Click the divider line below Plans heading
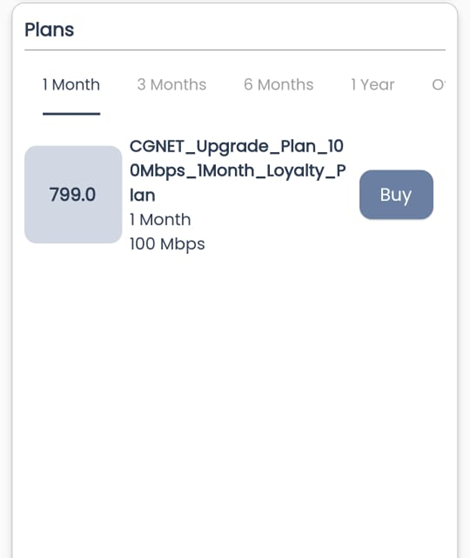The height and width of the screenshot is (558, 470). (x=235, y=50)
